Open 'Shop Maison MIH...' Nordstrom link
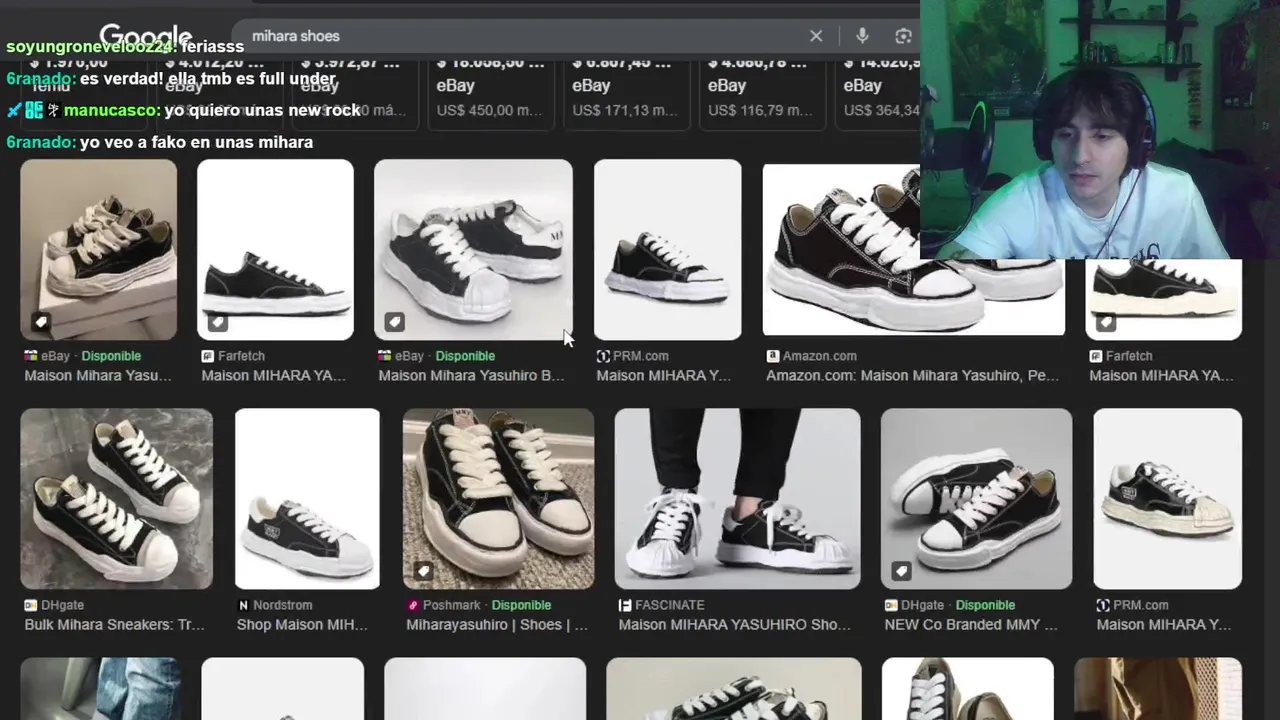The width and height of the screenshot is (1280, 720). 302,625
